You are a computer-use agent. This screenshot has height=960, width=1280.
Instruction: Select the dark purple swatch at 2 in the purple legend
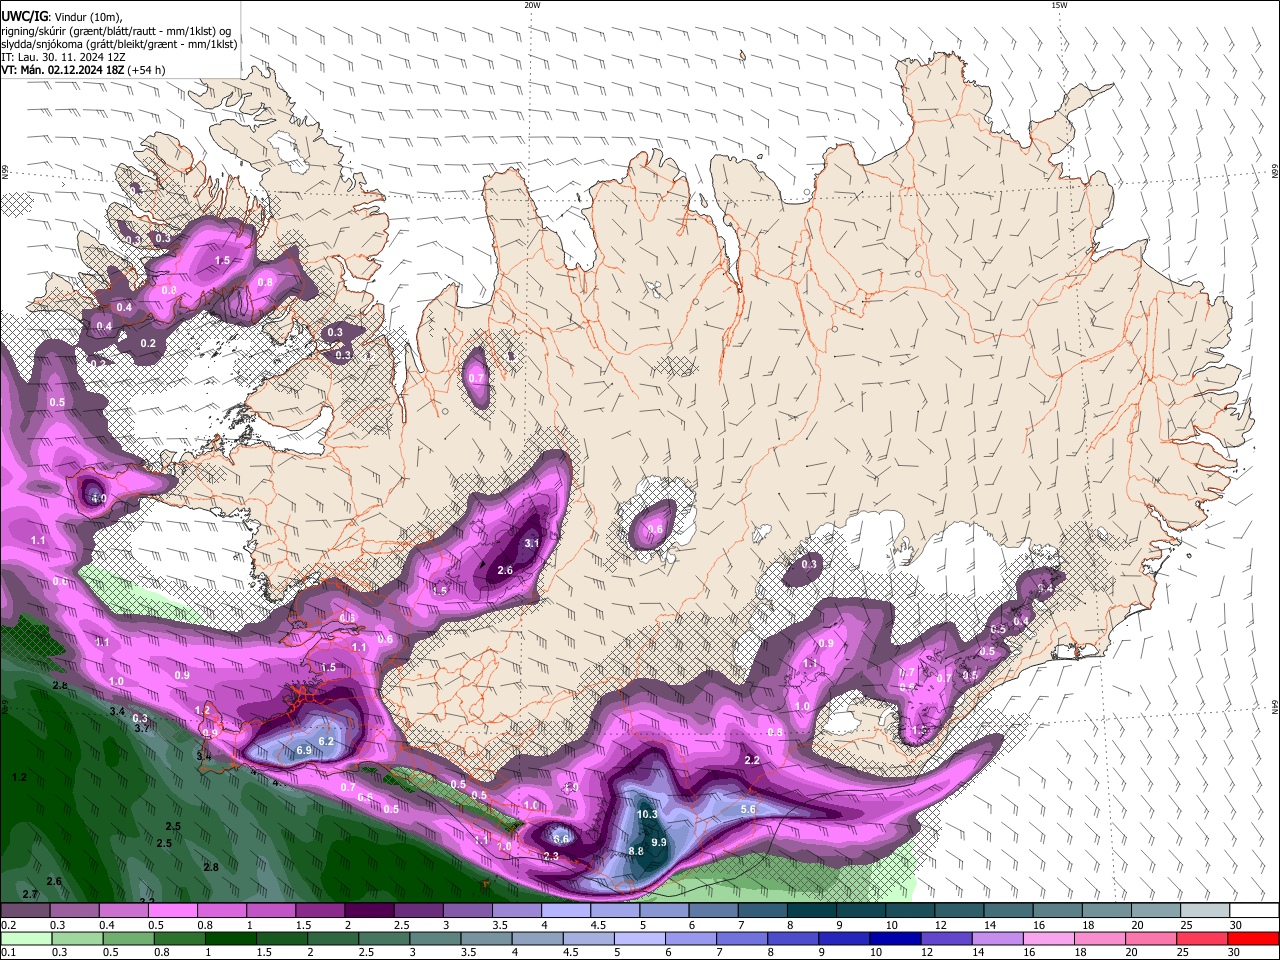pos(369,911)
